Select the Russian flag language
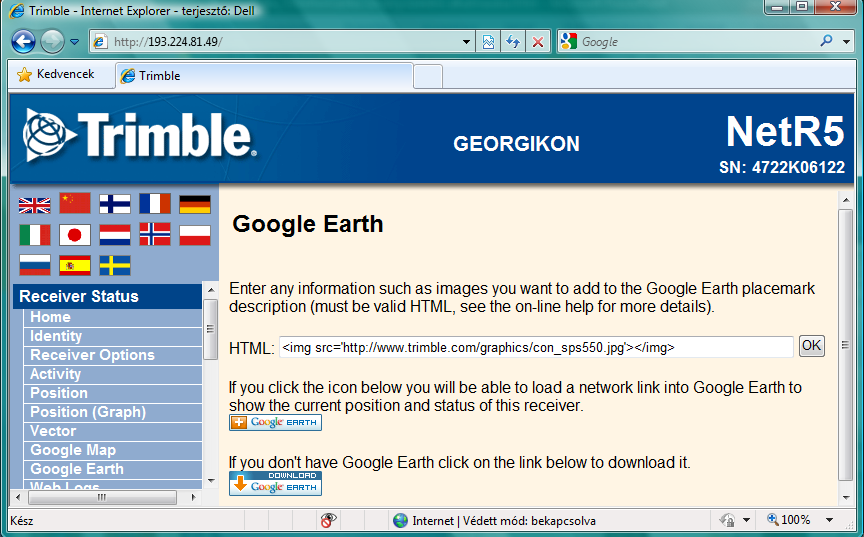The image size is (864, 537). [35, 265]
